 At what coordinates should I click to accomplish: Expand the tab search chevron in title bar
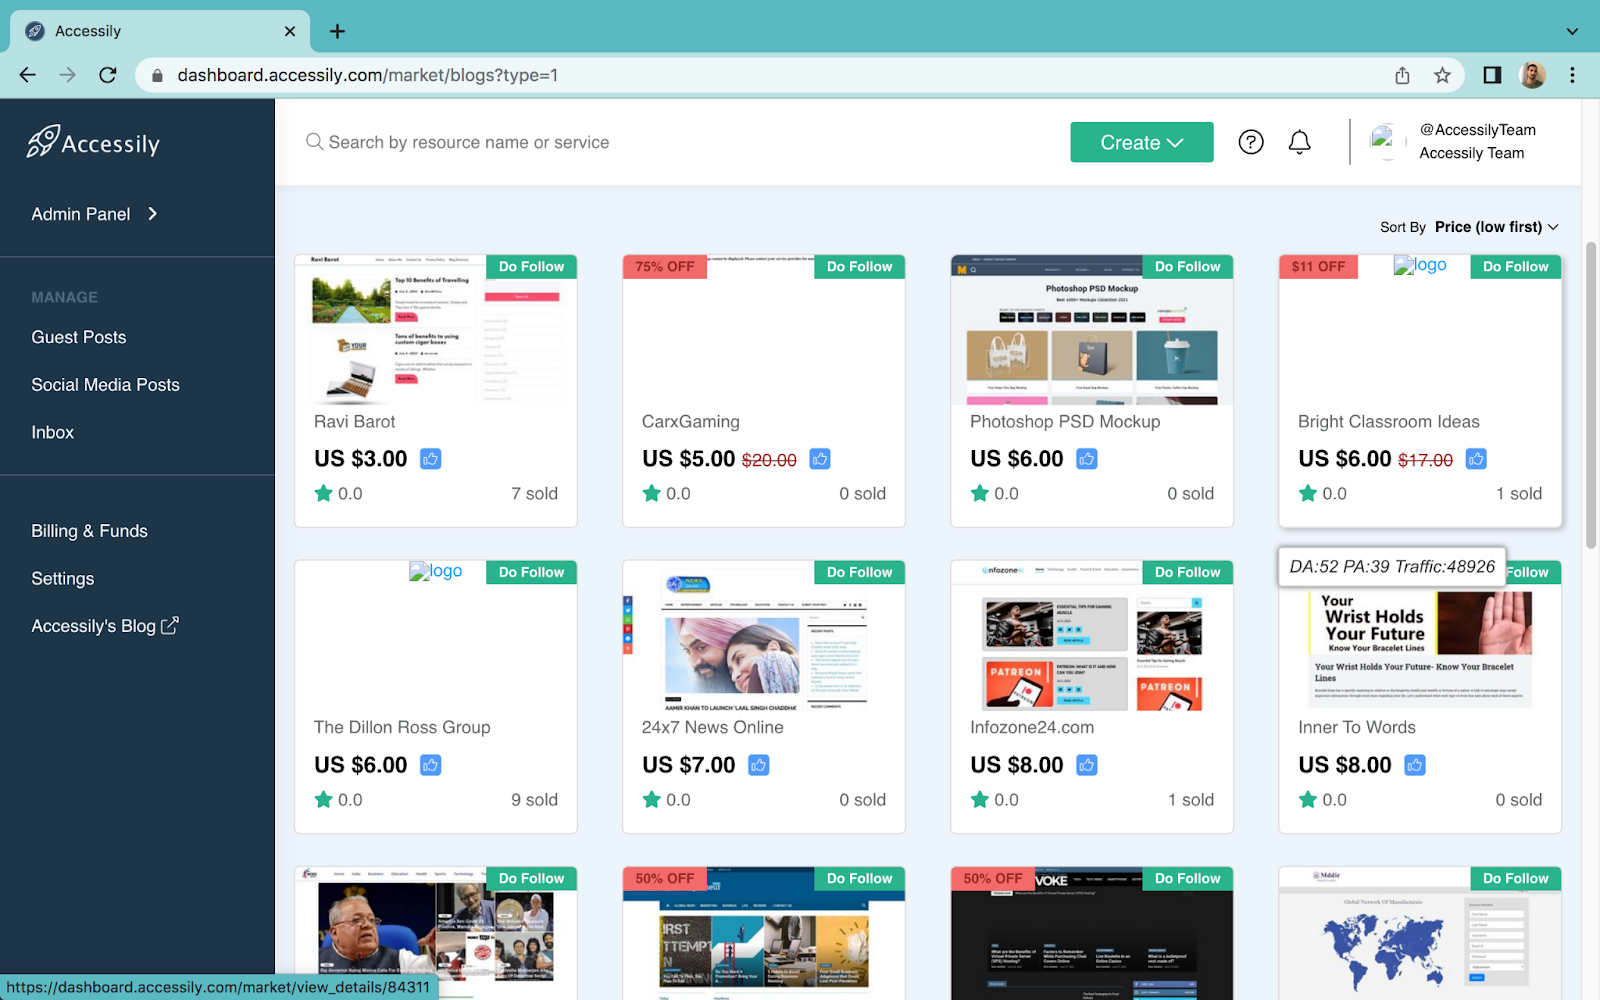pos(1572,31)
